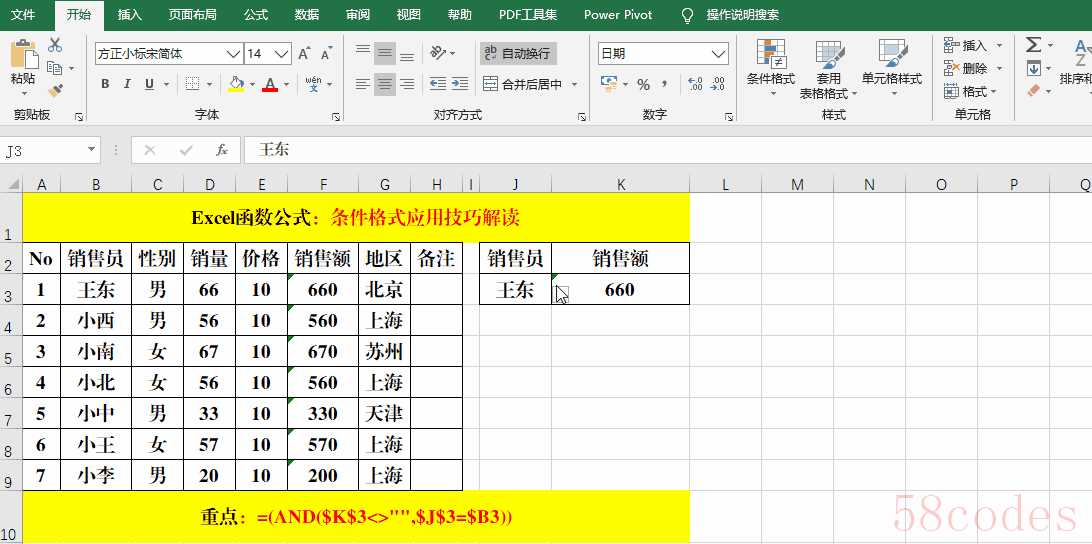Image resolution: width=1092 pixels, height=544 pixels.
Task: Click the Cut scissors icon
Action: (x=55, y=45)
